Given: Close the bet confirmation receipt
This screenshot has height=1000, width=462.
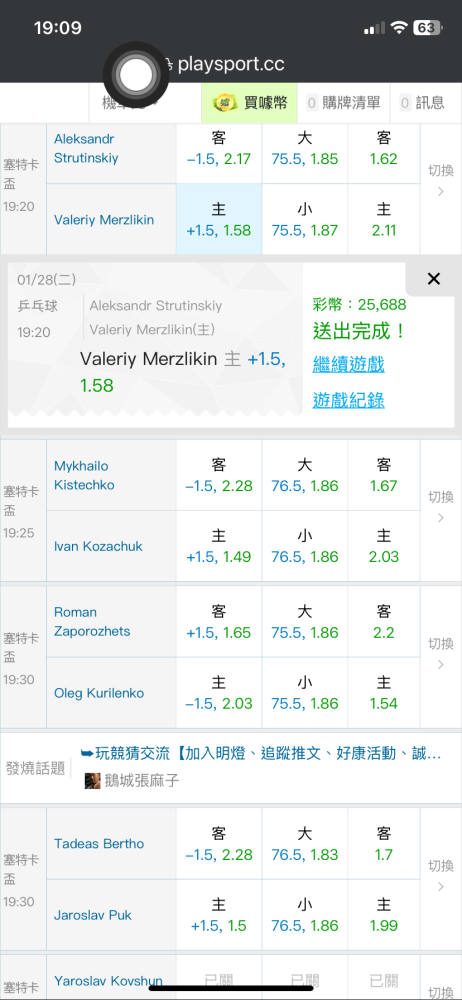Looking at the screenshot, I should 434,279.
